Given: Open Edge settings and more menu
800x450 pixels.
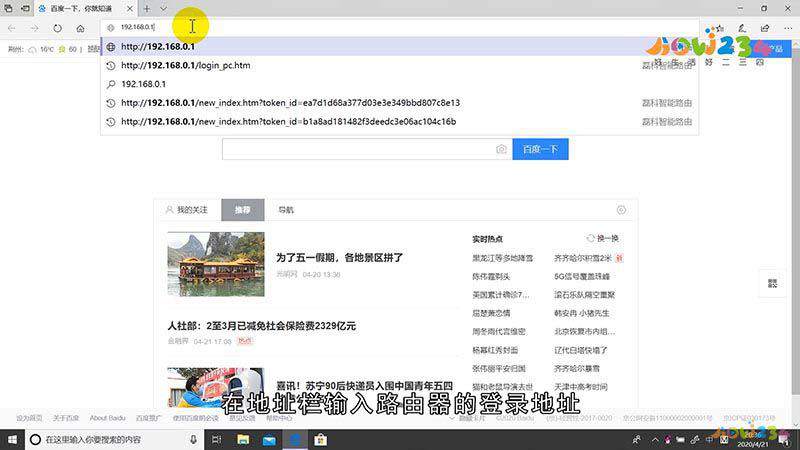Looking at the screenshot, I should (x=787, y=28).
